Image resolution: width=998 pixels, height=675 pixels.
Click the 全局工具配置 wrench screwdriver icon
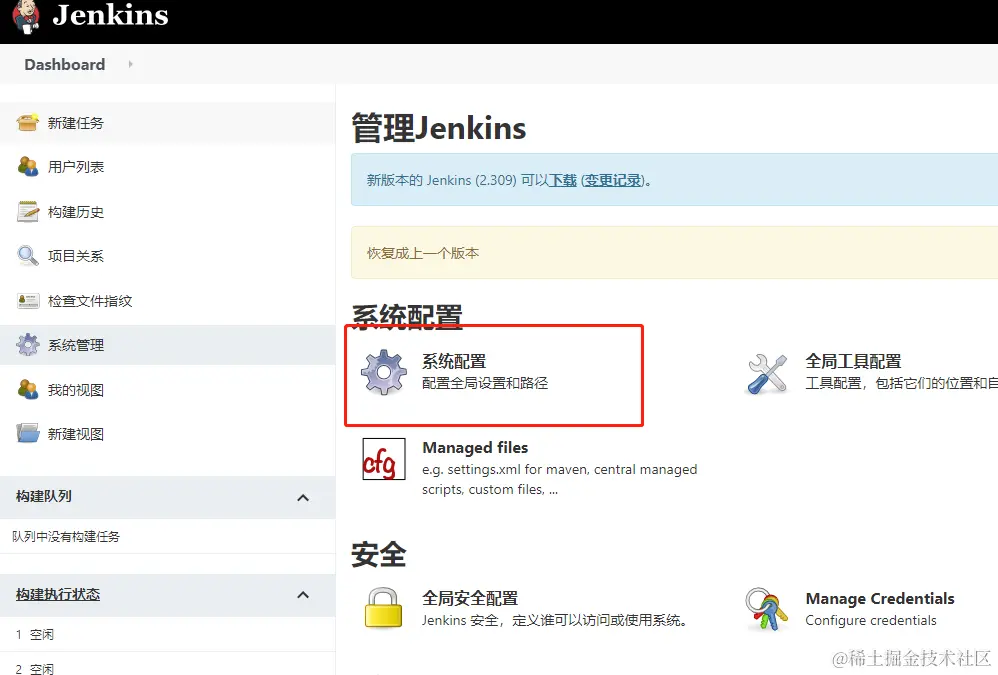coord(768,374)
